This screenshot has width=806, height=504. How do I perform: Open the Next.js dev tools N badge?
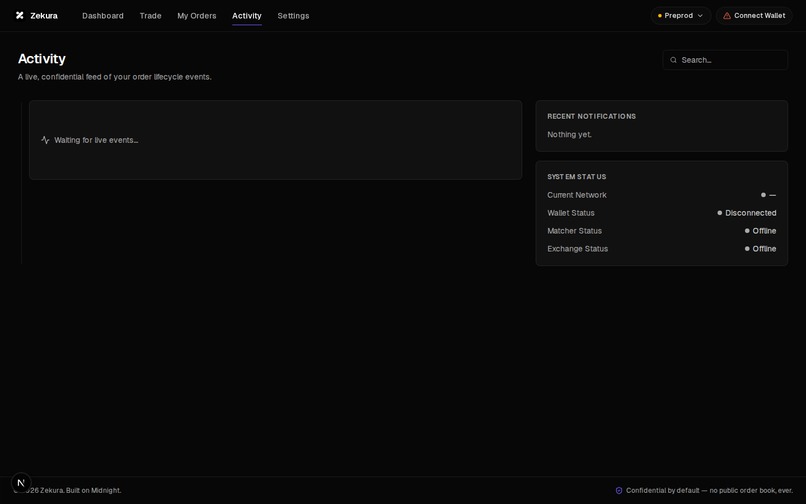coord(21,483)
